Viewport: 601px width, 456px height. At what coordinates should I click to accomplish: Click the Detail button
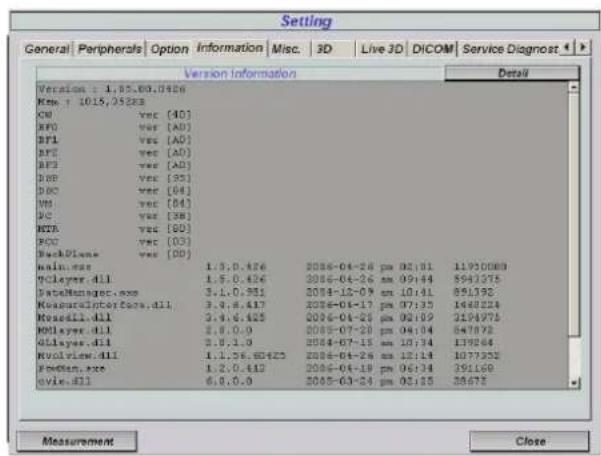pos(512,73)
